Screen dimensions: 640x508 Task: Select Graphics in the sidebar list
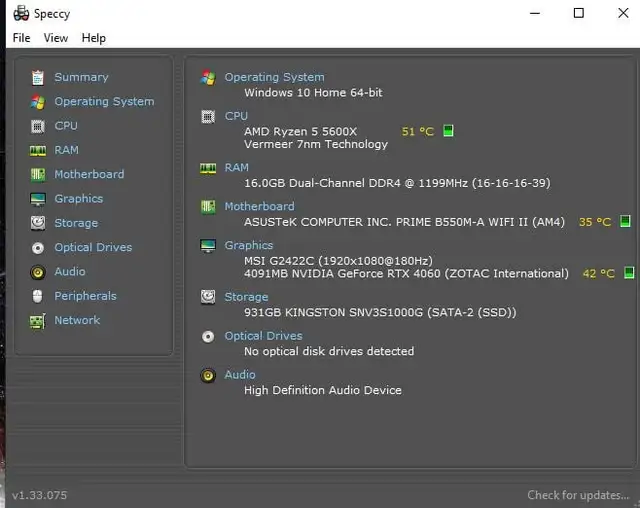tap(79, 199)
